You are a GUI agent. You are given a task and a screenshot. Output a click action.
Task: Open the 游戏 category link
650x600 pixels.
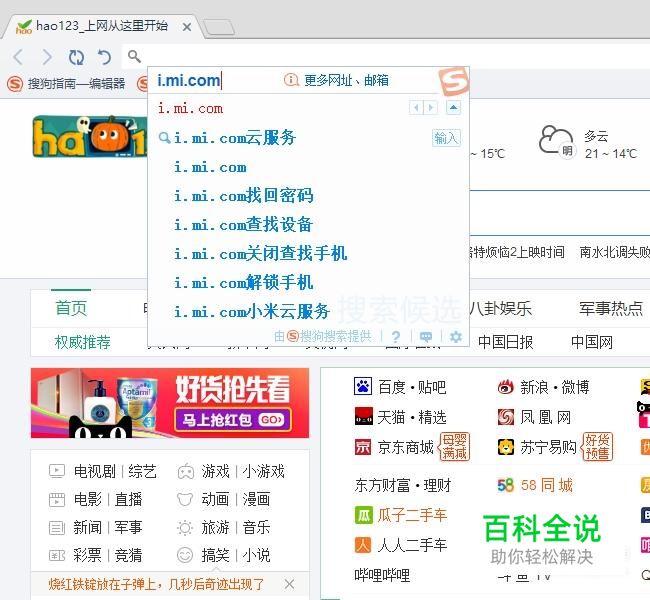(x=216, y=471)
